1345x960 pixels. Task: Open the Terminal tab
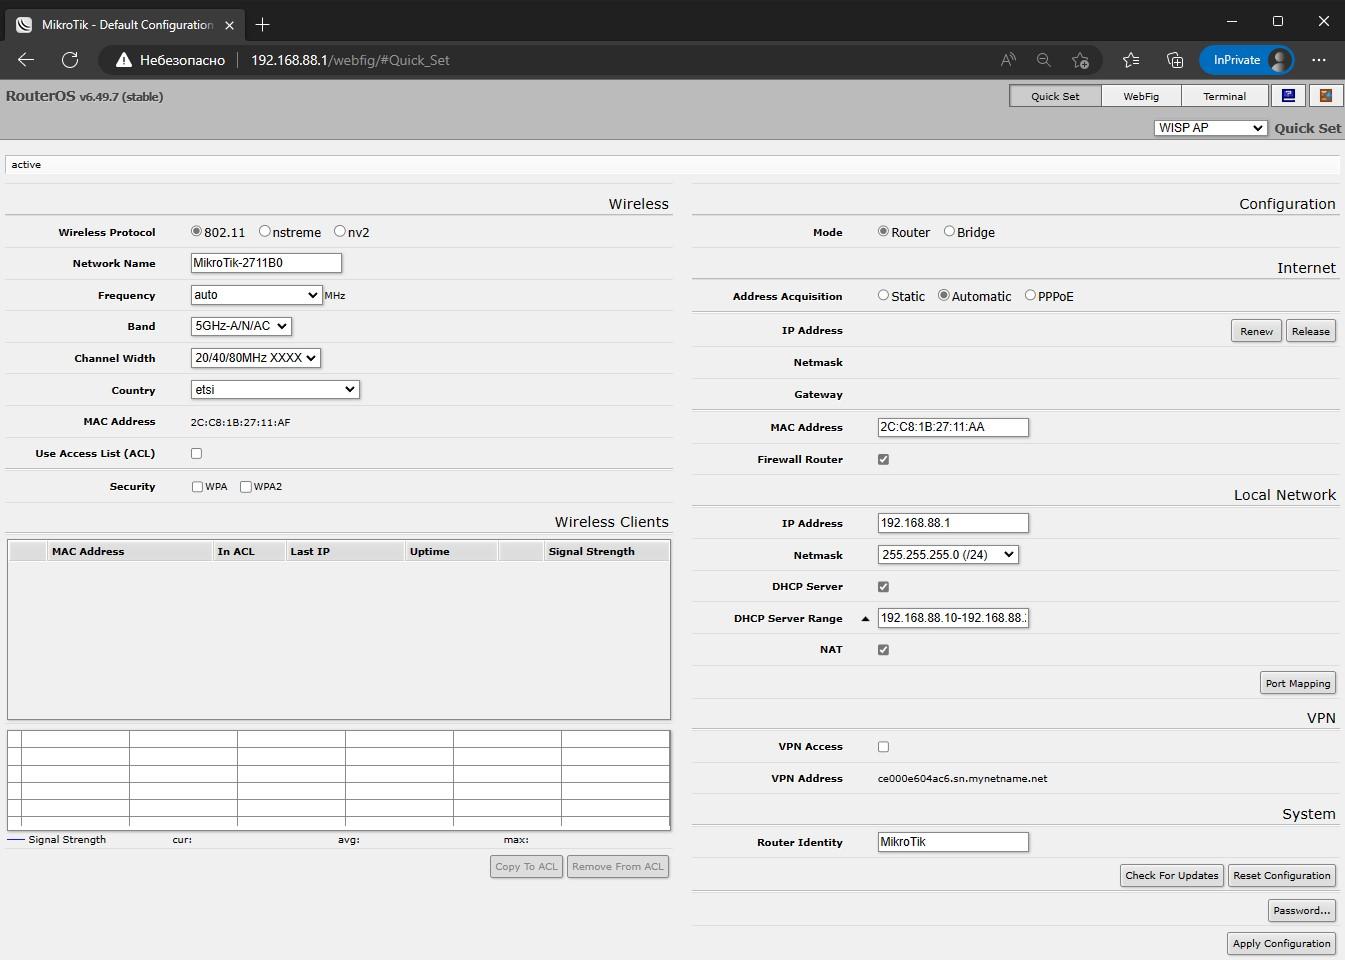(x=1224, y=96)
